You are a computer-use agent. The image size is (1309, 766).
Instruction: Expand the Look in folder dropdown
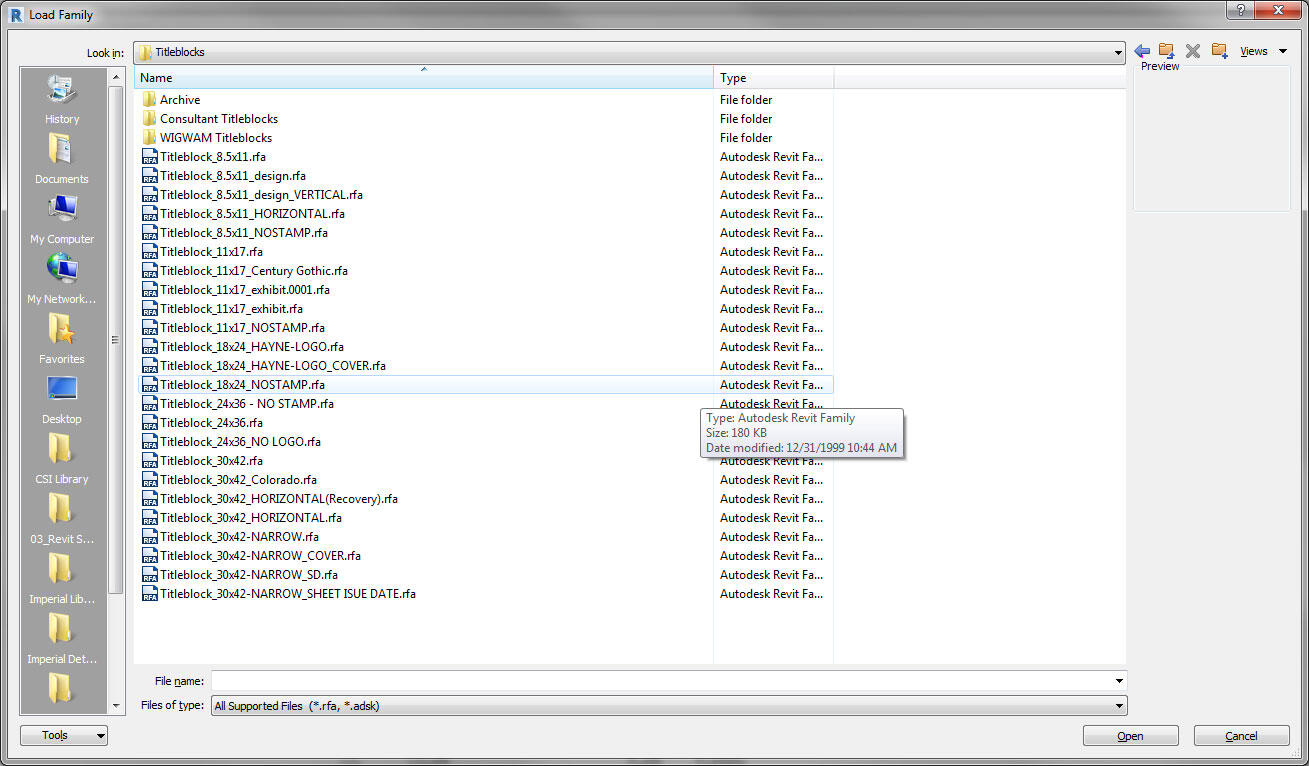tap(1118, 52)
